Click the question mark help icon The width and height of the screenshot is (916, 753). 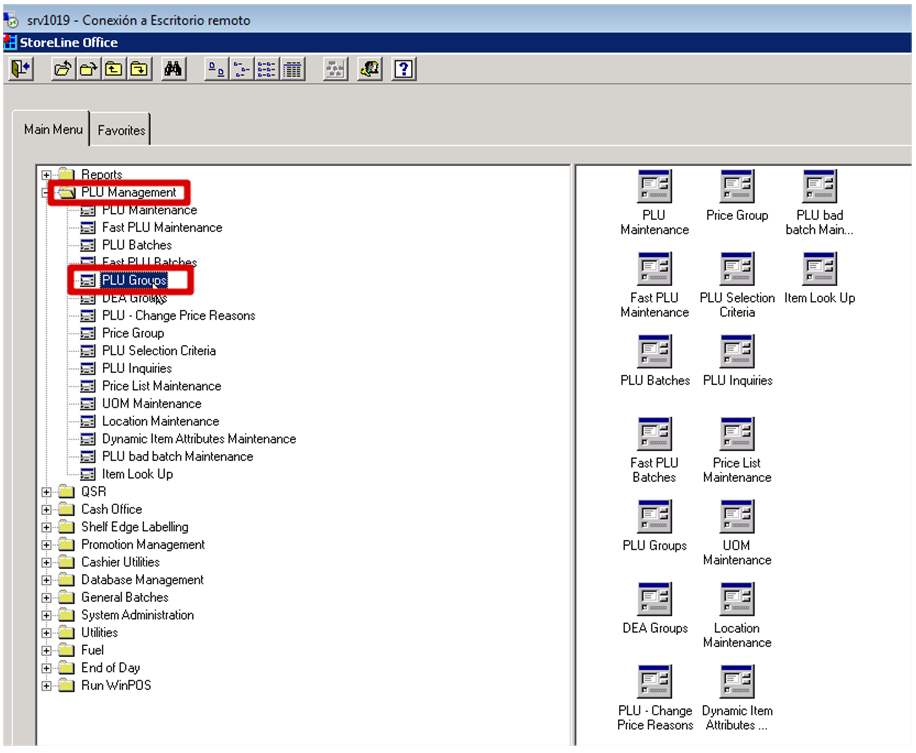403,69
